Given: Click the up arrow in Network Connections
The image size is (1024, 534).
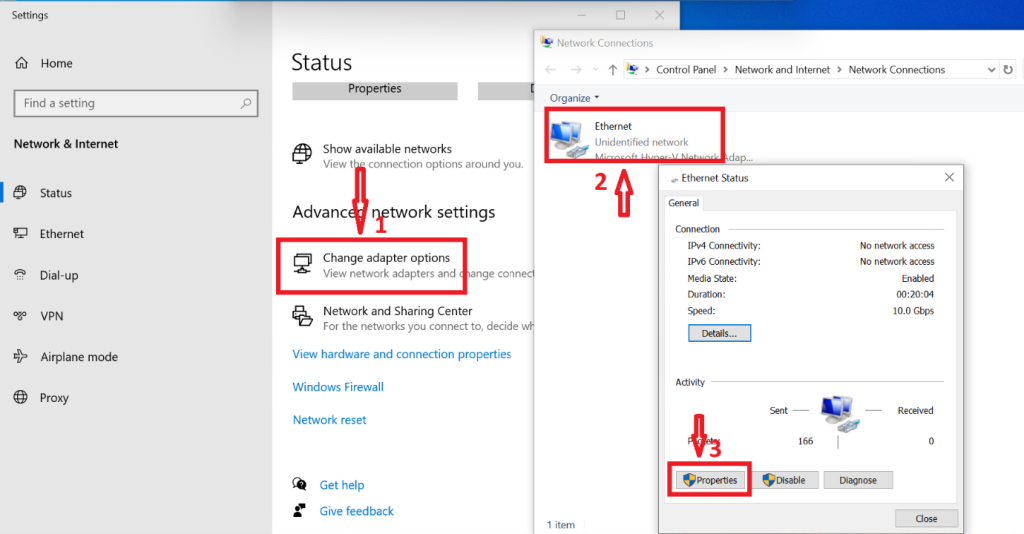Looking at the screenshot, I should coord(613,70).
